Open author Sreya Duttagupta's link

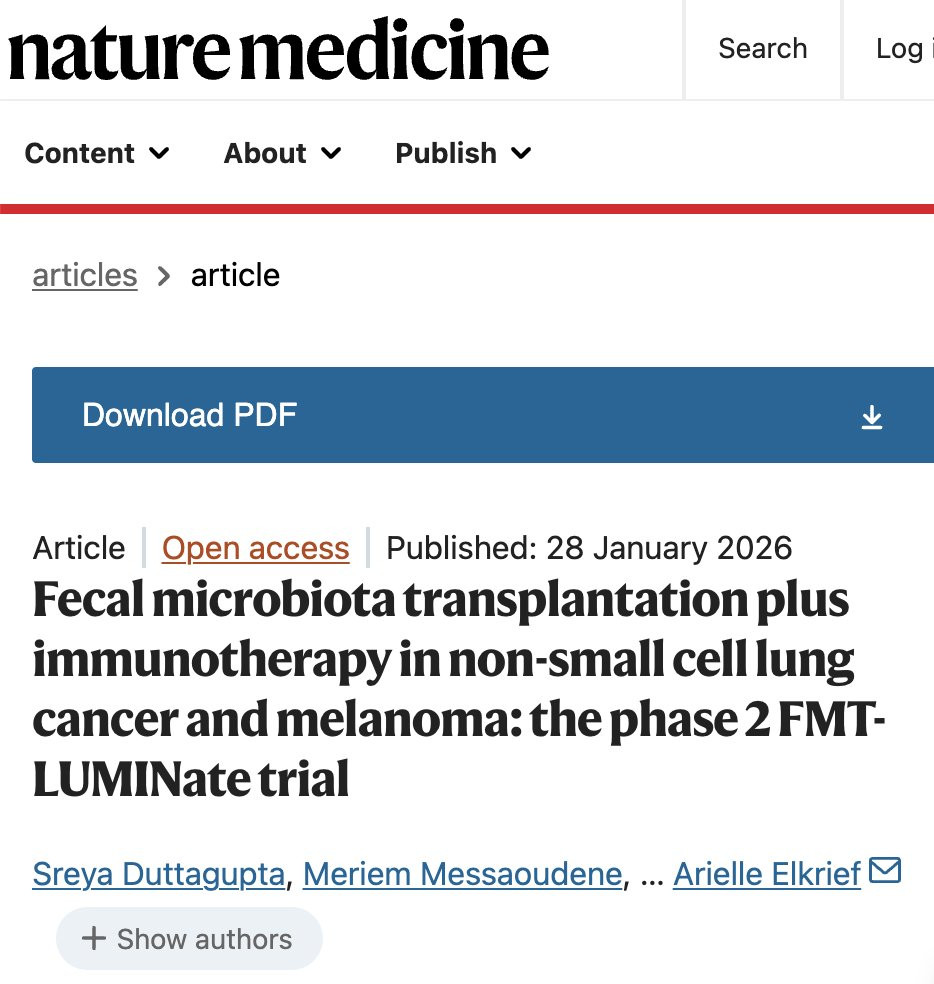(159, 874)
